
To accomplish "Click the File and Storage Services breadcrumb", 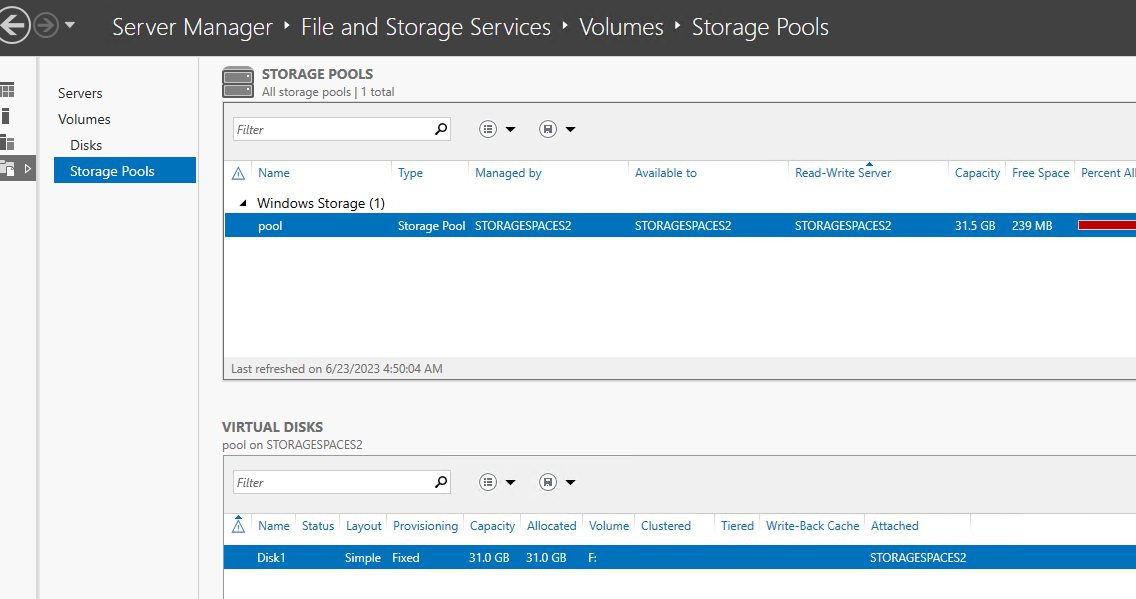I will [x=426, y=27].
